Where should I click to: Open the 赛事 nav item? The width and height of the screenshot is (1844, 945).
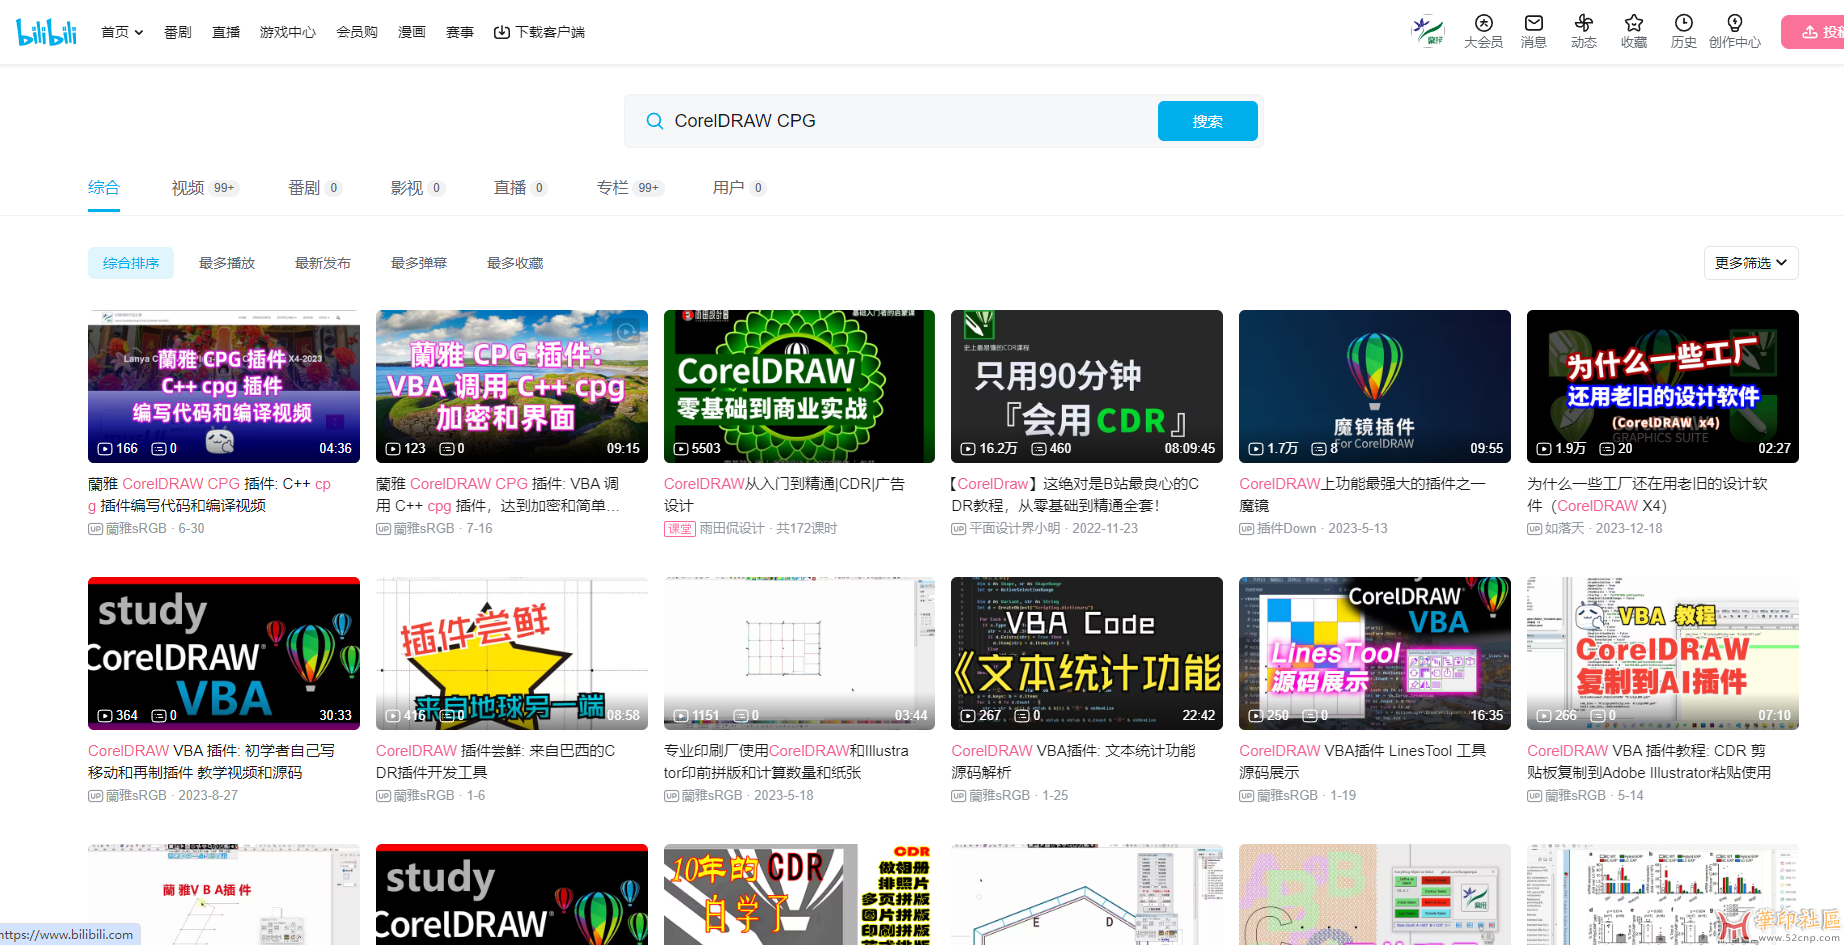pyautogui.click(x=460, y=32)
